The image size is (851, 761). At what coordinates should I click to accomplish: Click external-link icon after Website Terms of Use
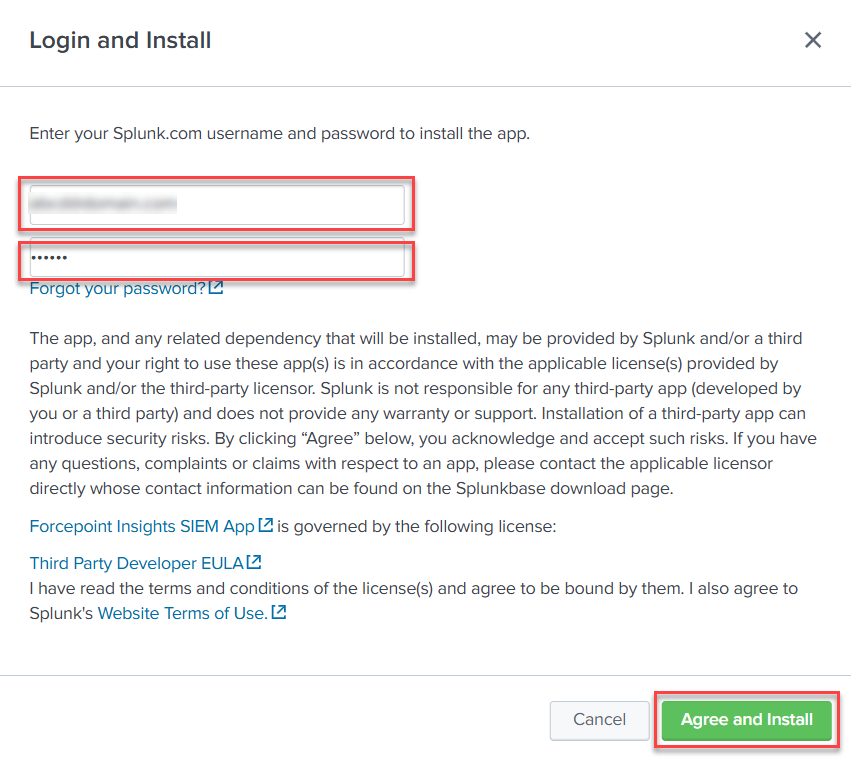(x=279, y=613)
